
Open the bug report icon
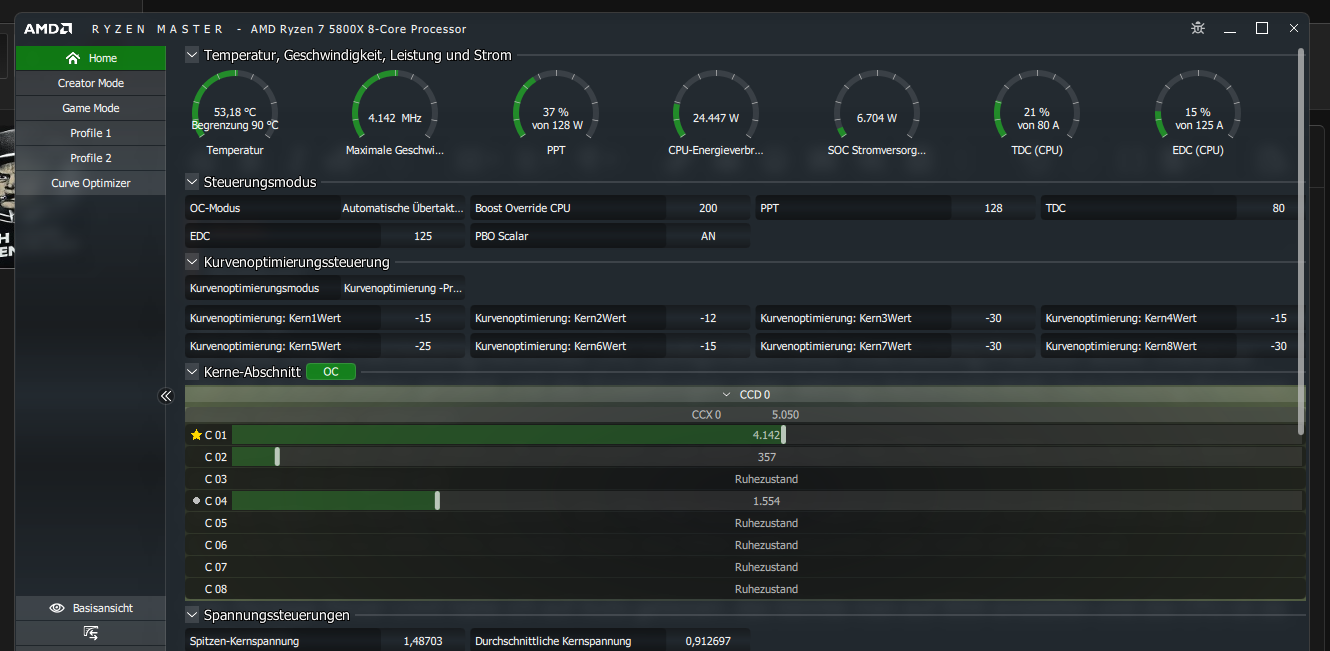point(1198,28)
